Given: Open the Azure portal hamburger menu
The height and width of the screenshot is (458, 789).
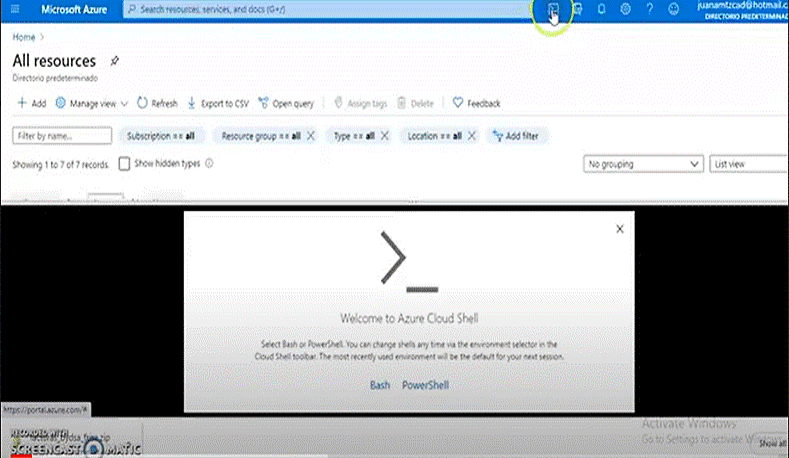Looking at the screenshot, I should tap(15, 9).
